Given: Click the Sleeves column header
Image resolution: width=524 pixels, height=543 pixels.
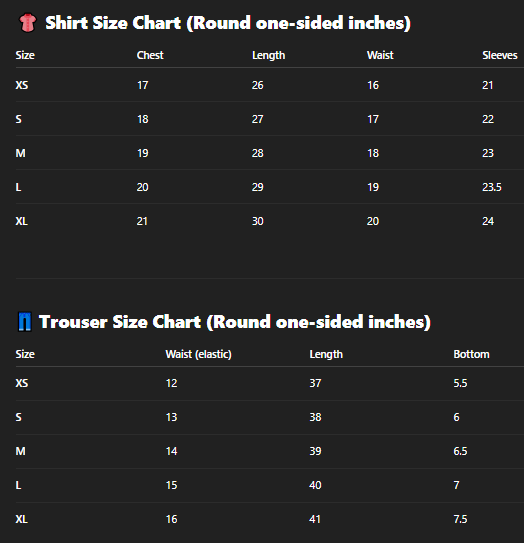Looking at the screenshot, I should (500, 55).
